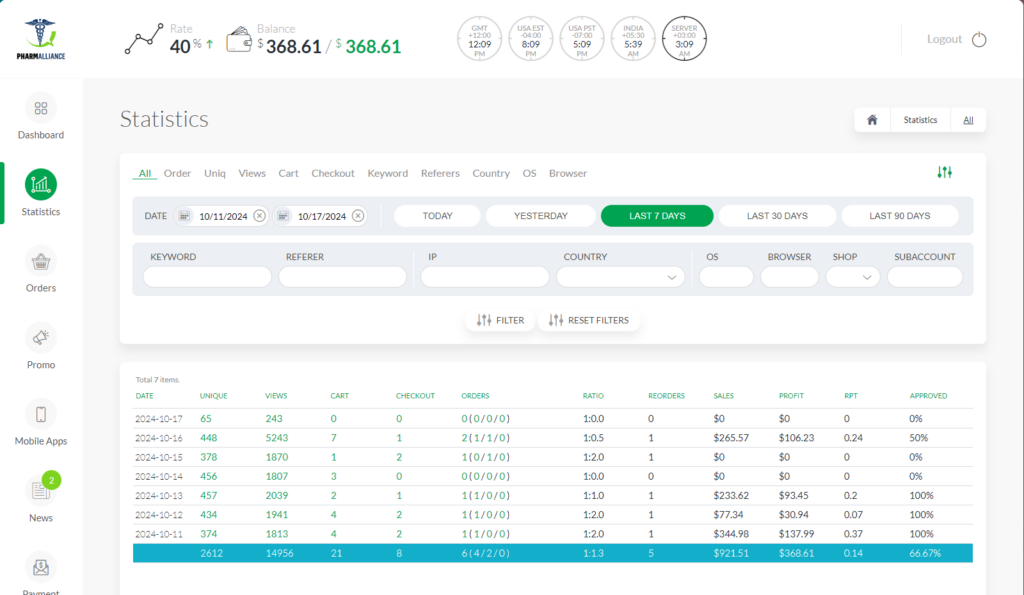Click the Logout link text
The height and width of the screenshot is (595, 1024).
pyautogui.click(x=944, y=39)
